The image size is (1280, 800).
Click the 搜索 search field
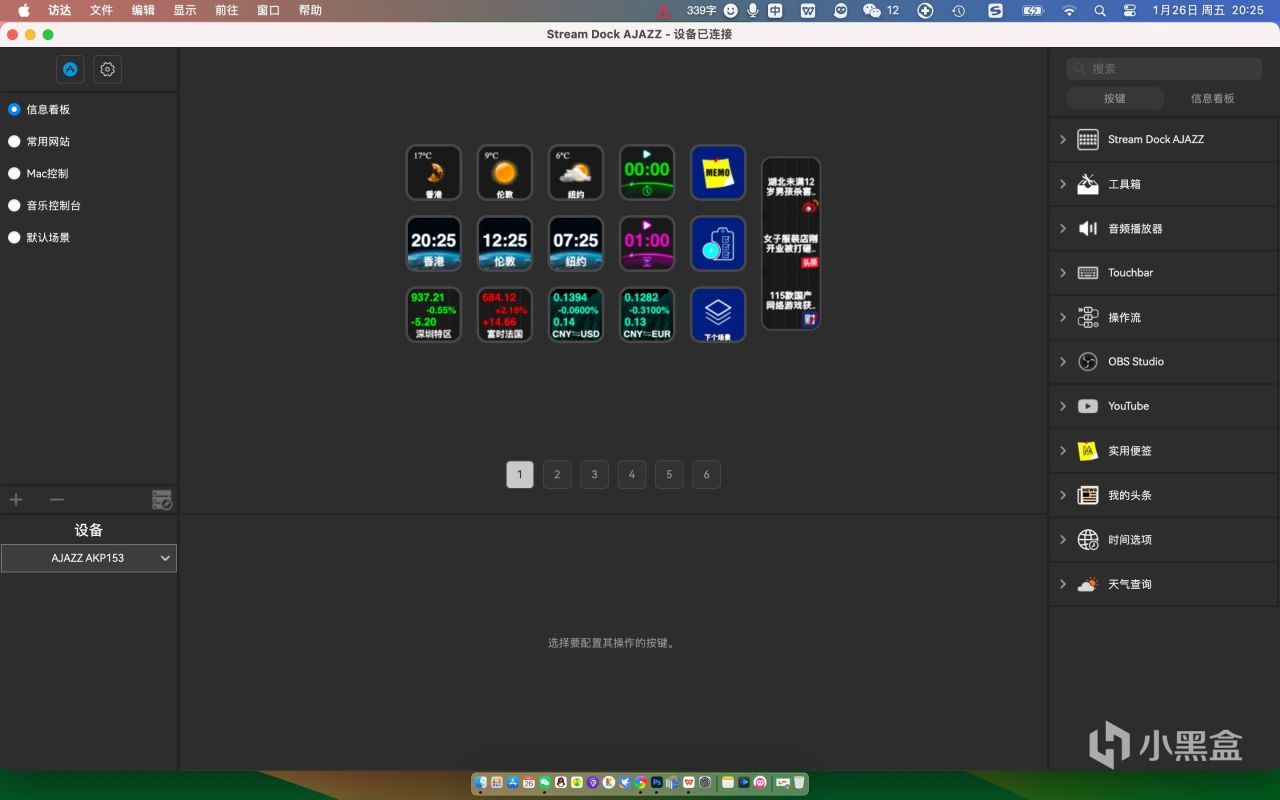click(x=1164, y=68)
